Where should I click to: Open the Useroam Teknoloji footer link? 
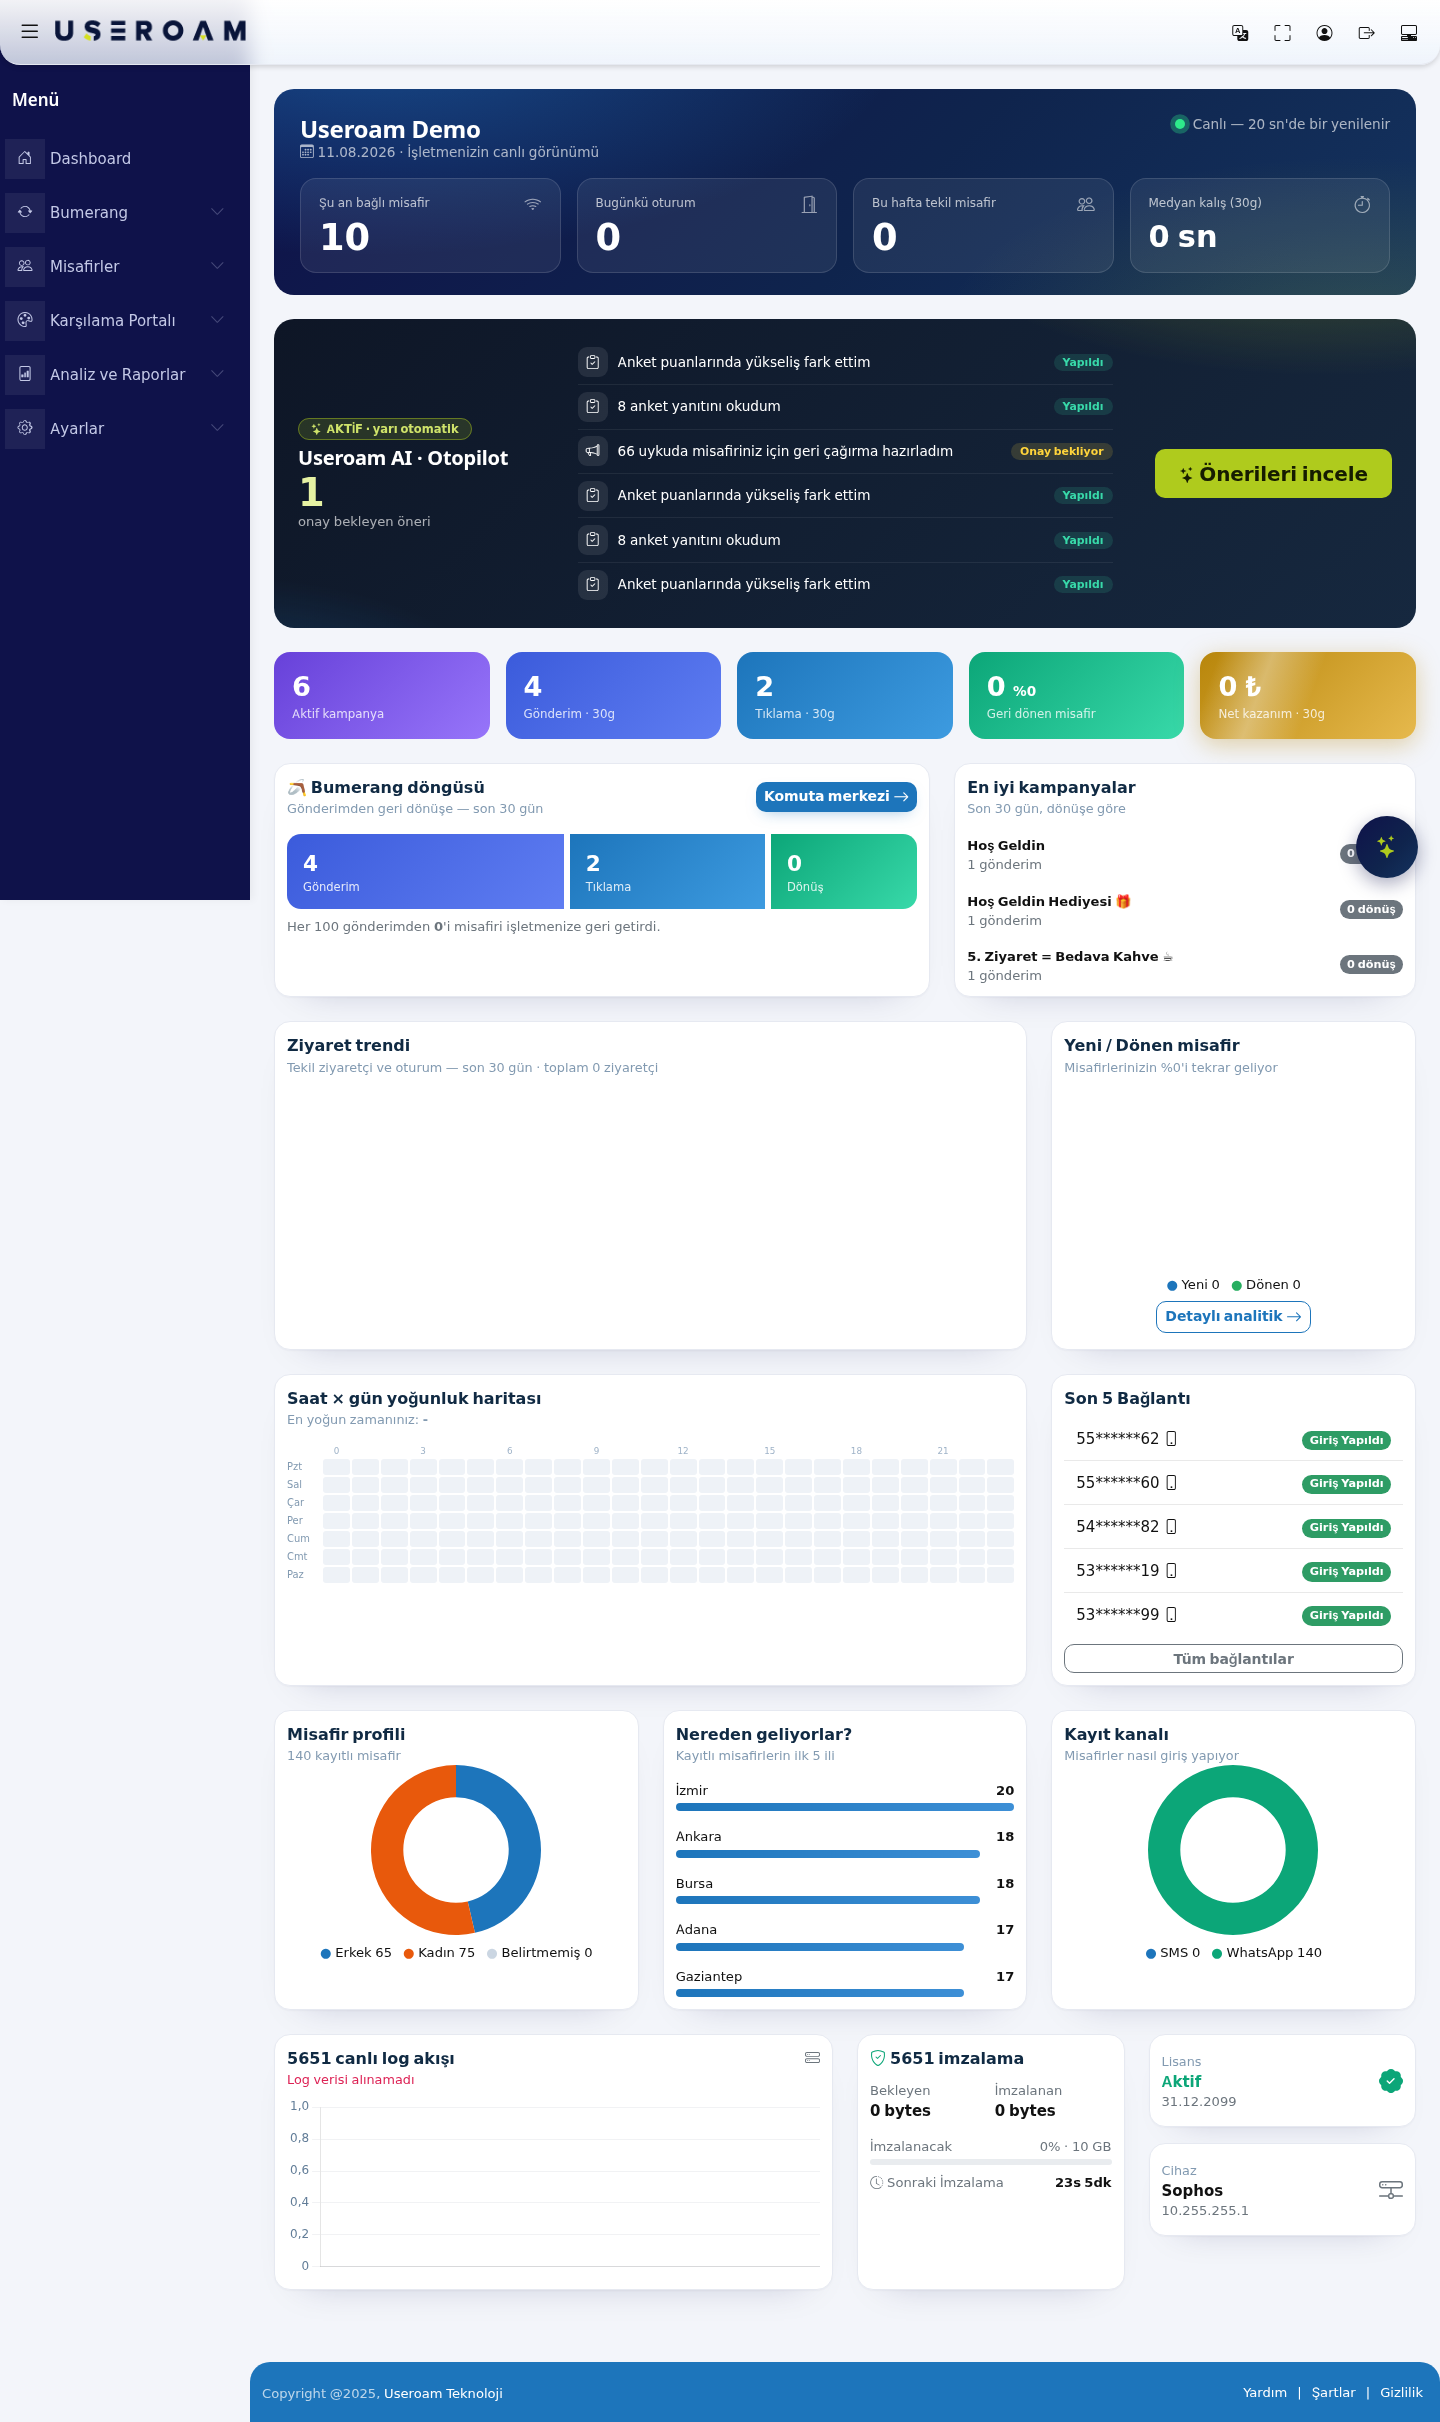(x=443, y=2394)
